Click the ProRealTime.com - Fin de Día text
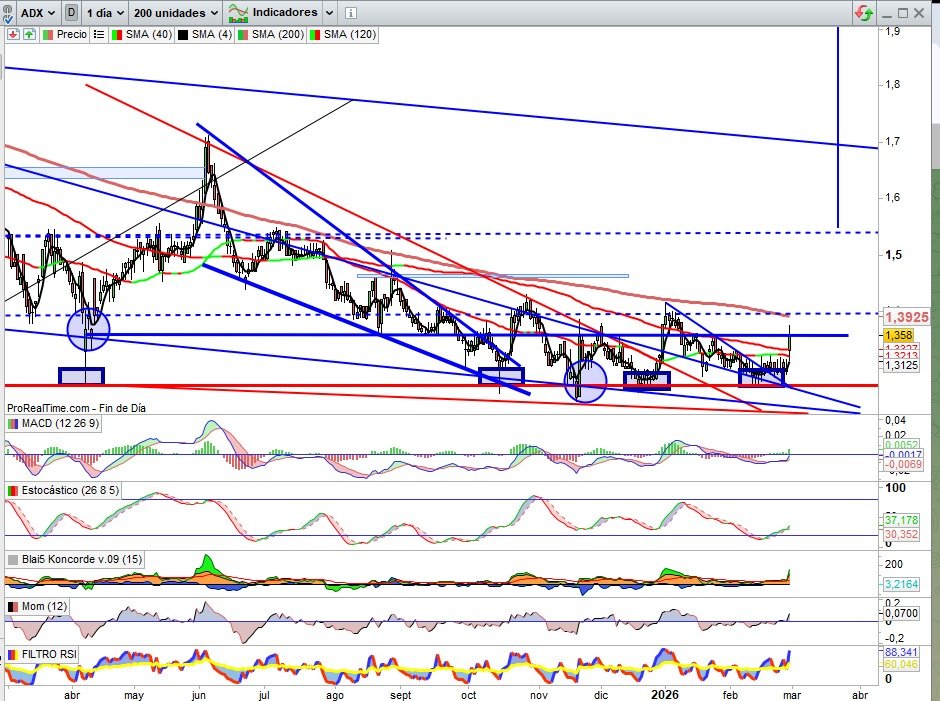Image resolution: width=940 pixels, height=701 pixels. (x=76, y=408)
